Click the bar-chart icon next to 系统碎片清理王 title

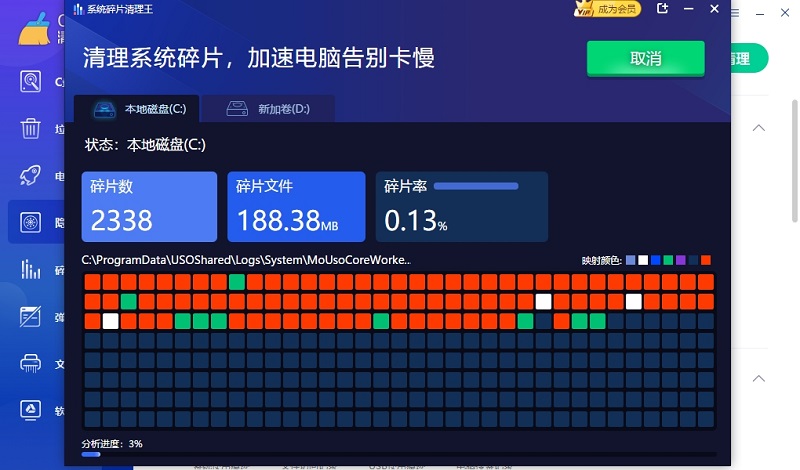click(79, 9)
